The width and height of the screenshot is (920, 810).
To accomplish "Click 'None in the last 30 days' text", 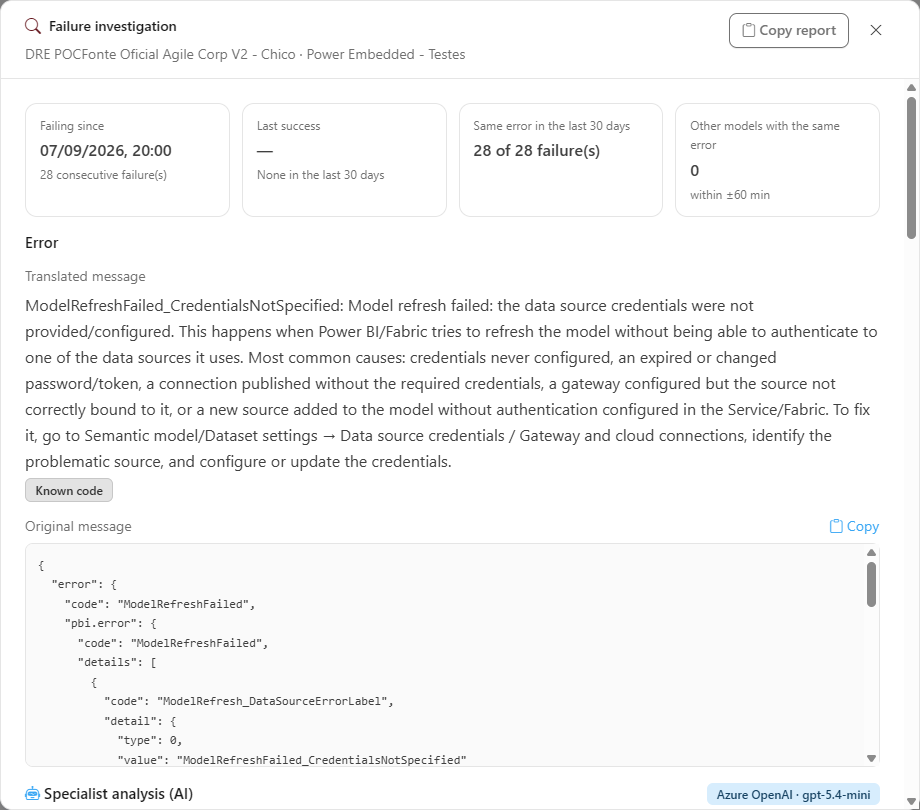I will coord(320,175).
